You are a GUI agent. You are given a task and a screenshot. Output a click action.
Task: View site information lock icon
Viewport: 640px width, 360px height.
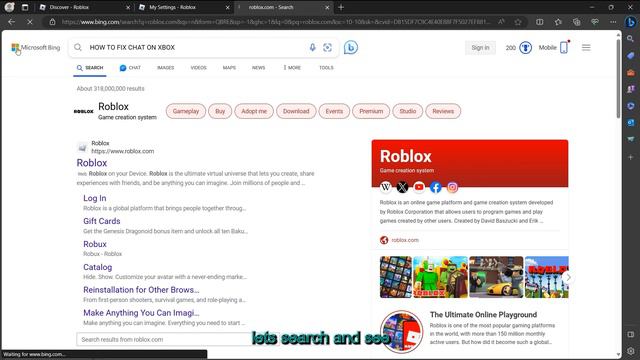[x=52, y=22]
